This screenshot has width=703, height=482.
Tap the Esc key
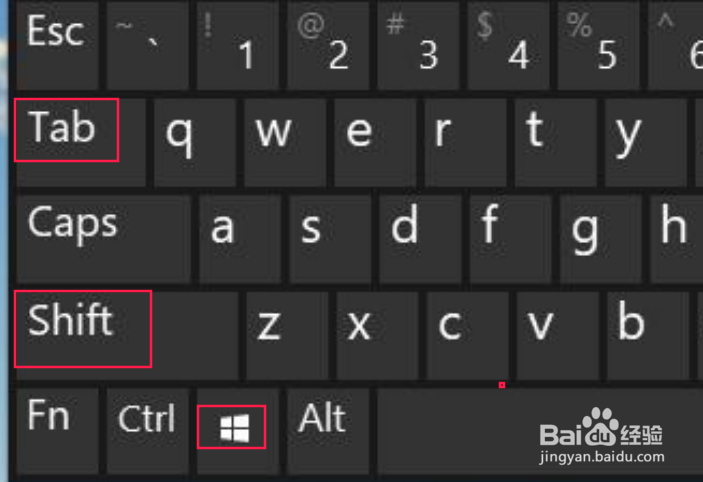coord(57,44)
